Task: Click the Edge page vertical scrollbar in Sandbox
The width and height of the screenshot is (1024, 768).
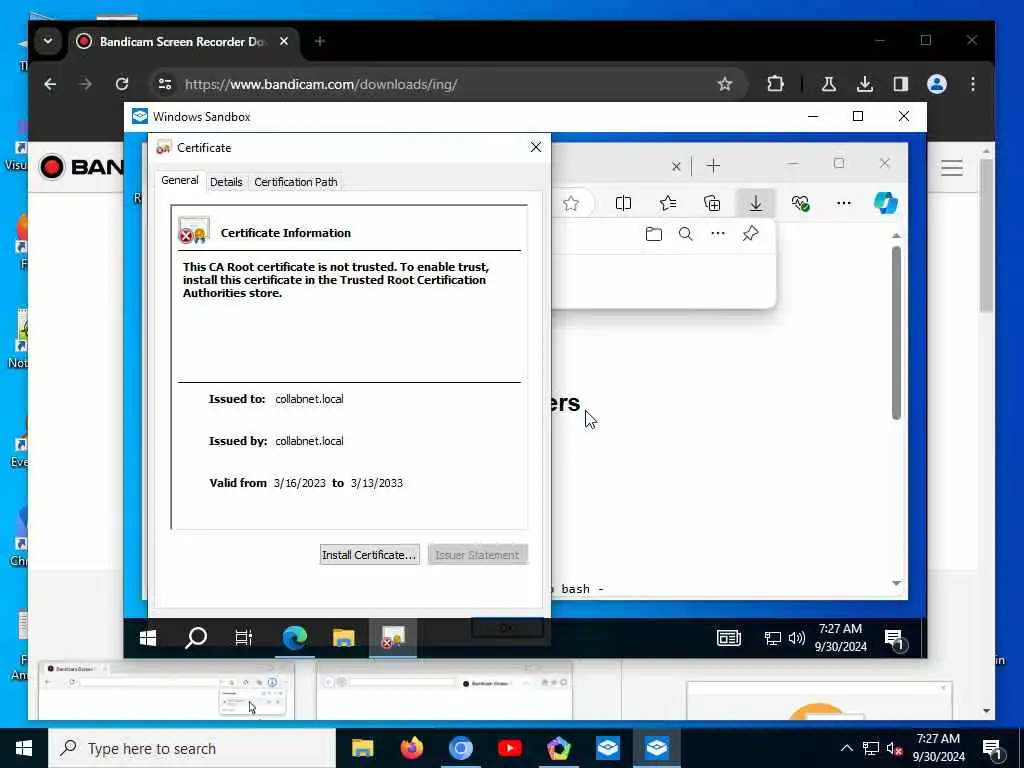Action: [896, 333]
